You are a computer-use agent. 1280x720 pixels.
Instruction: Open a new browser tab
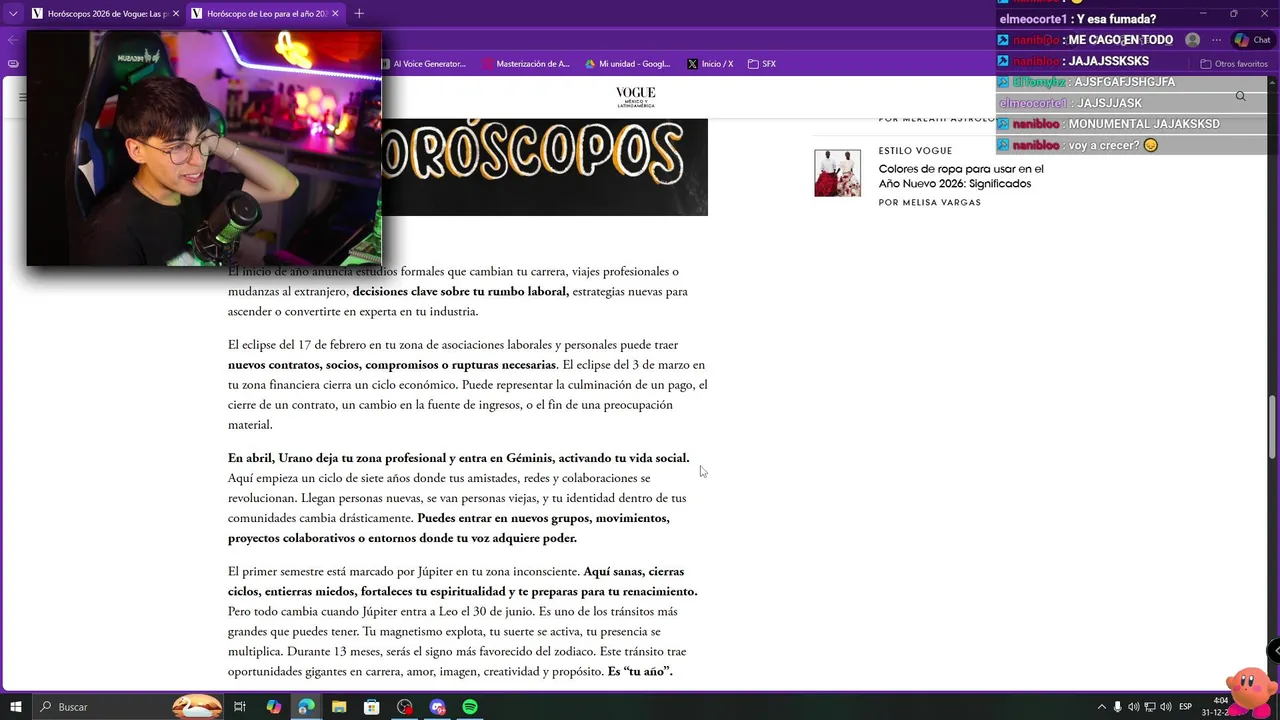[359, 13]
